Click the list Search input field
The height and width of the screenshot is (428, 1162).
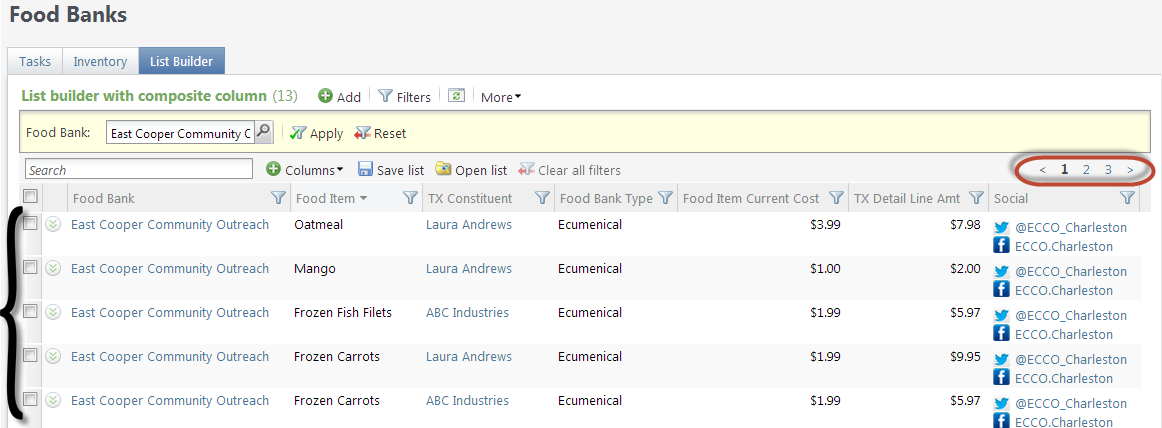click(139, 170)
